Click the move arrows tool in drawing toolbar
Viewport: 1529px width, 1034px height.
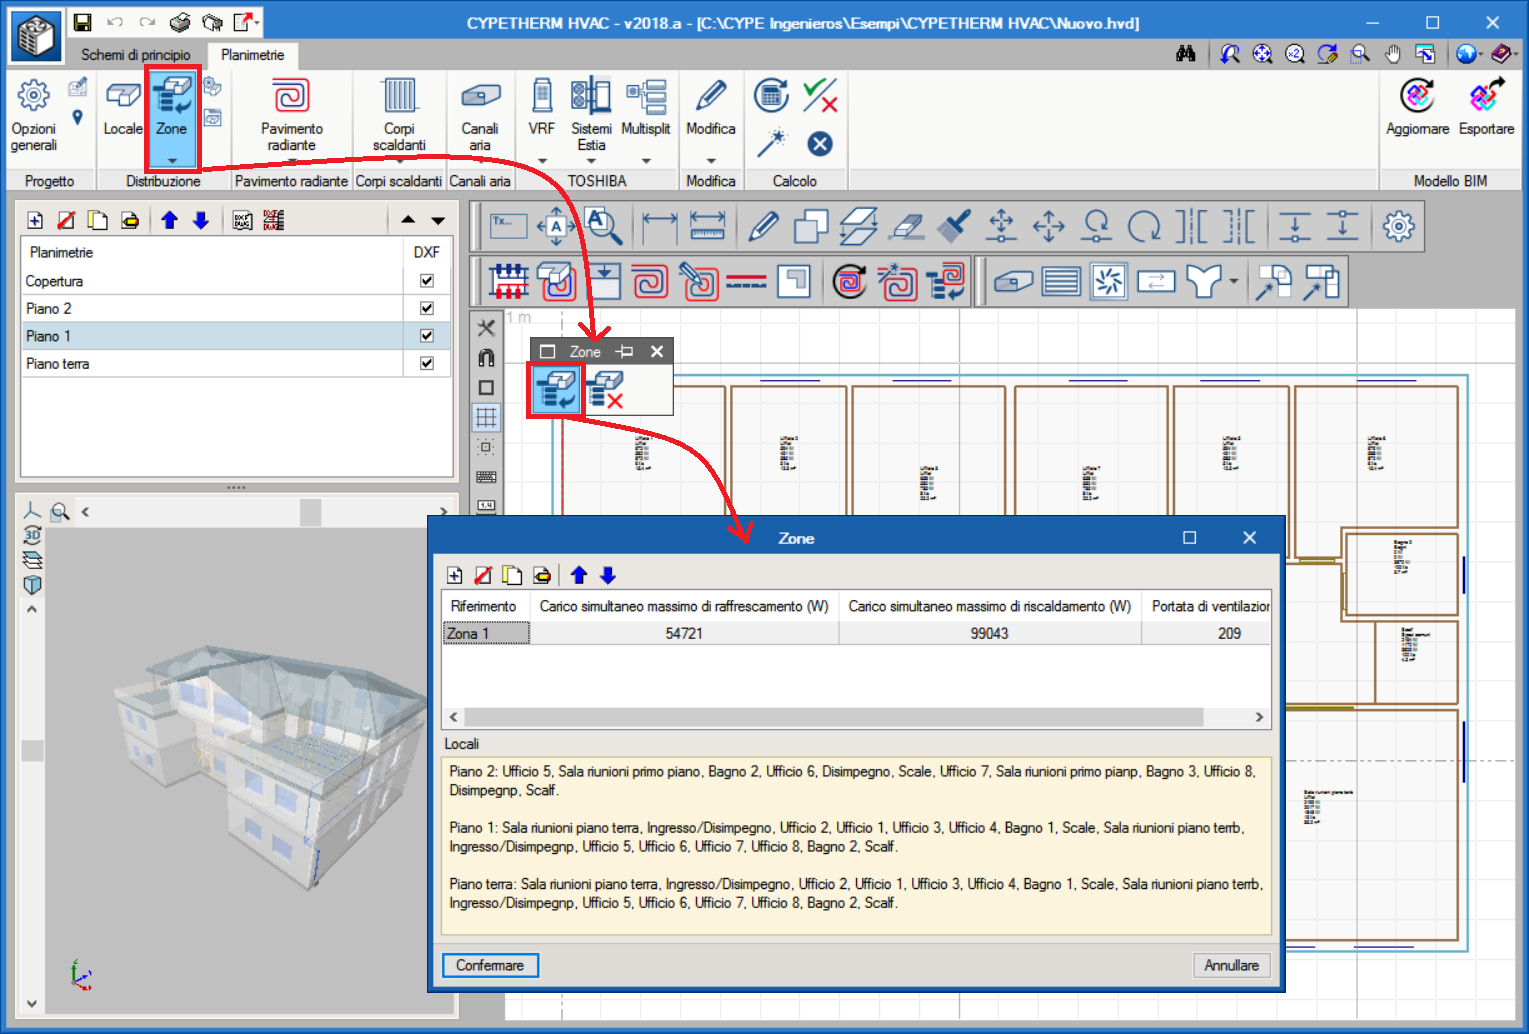pos(1048,226)
